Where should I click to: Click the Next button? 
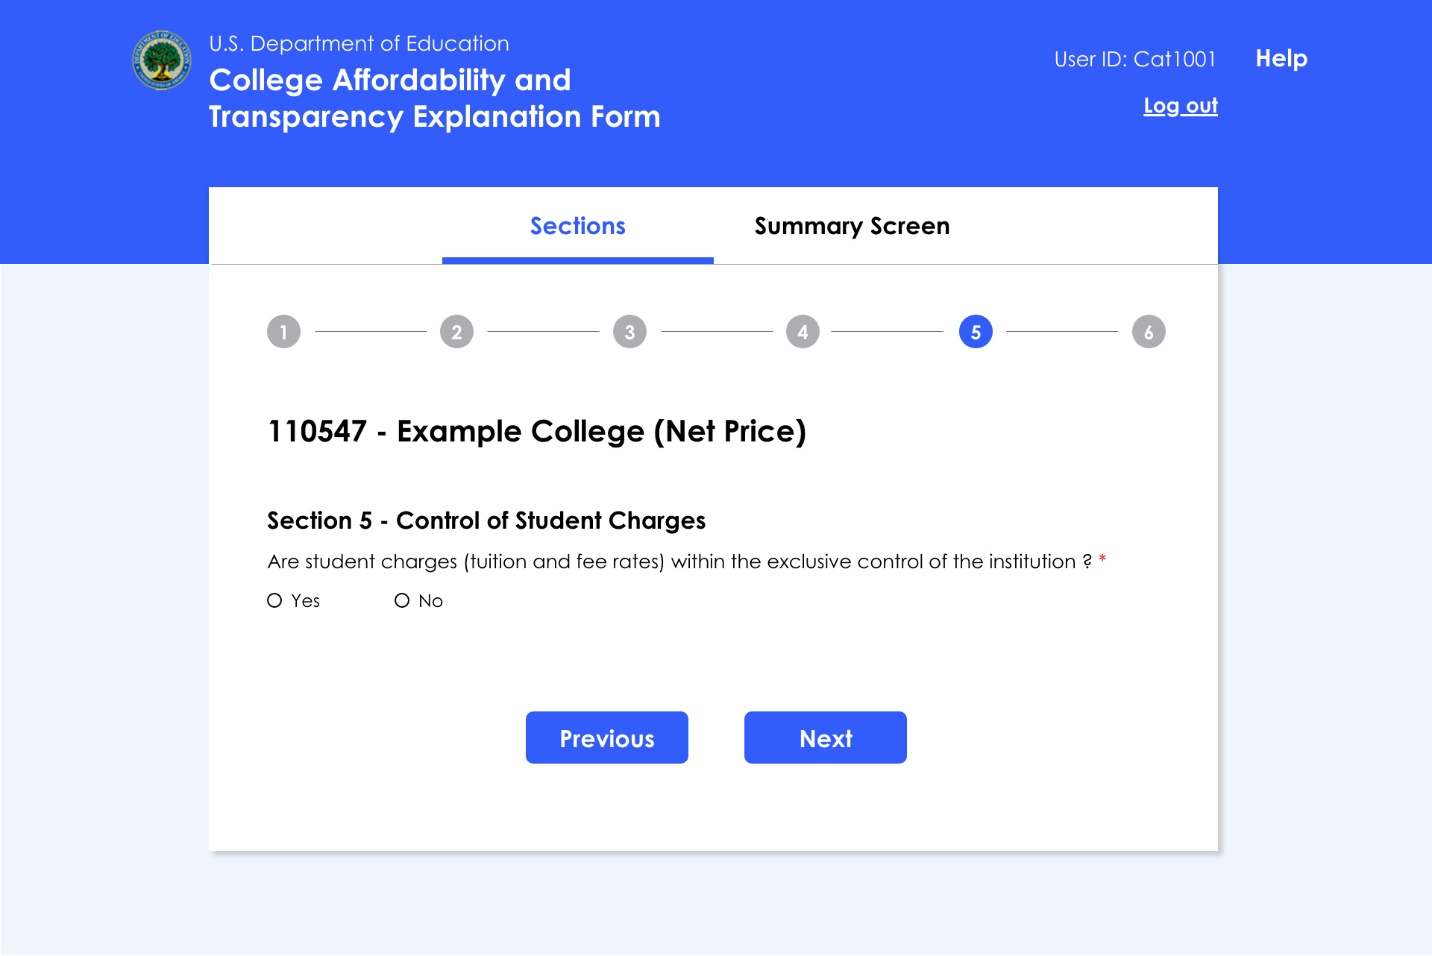point(825,738)
